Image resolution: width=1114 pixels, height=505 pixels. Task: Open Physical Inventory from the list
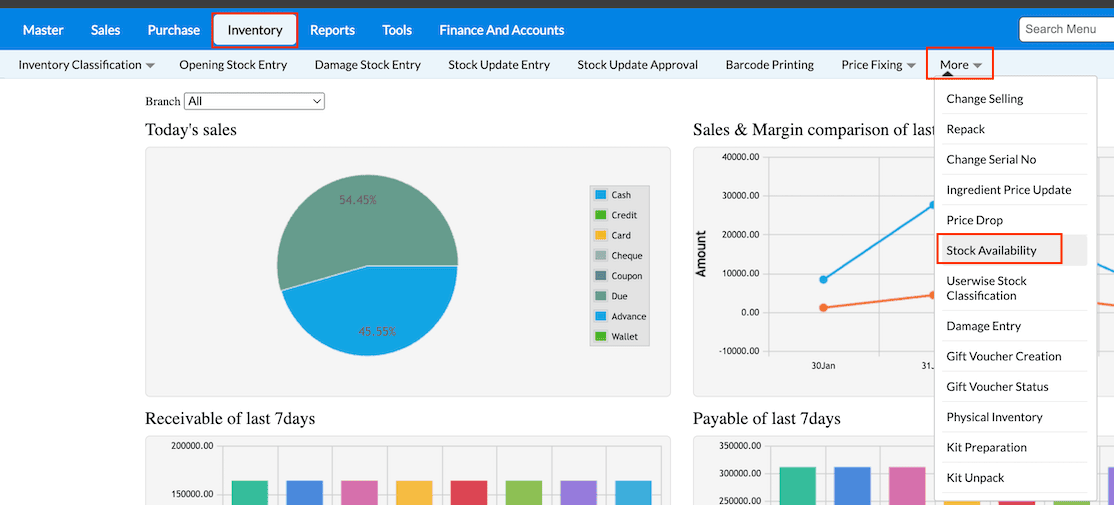pos(994,417)
